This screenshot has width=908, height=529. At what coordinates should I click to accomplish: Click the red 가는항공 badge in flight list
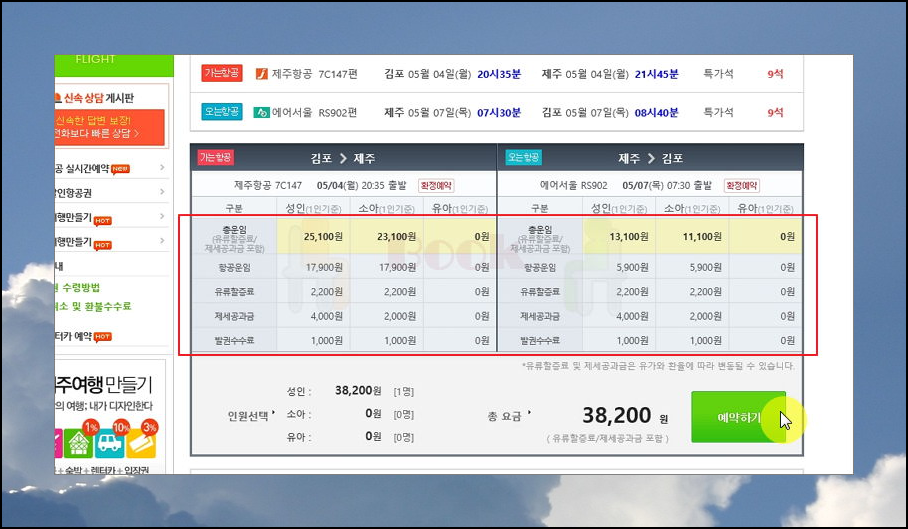(x=222, y=73)
